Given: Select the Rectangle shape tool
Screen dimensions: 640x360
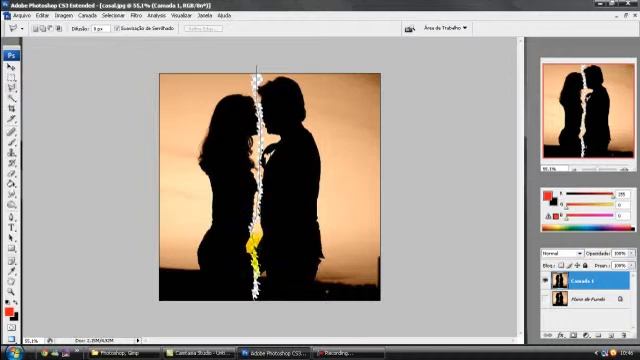Looking at the screenshot, I should click(x=11, y=249).
